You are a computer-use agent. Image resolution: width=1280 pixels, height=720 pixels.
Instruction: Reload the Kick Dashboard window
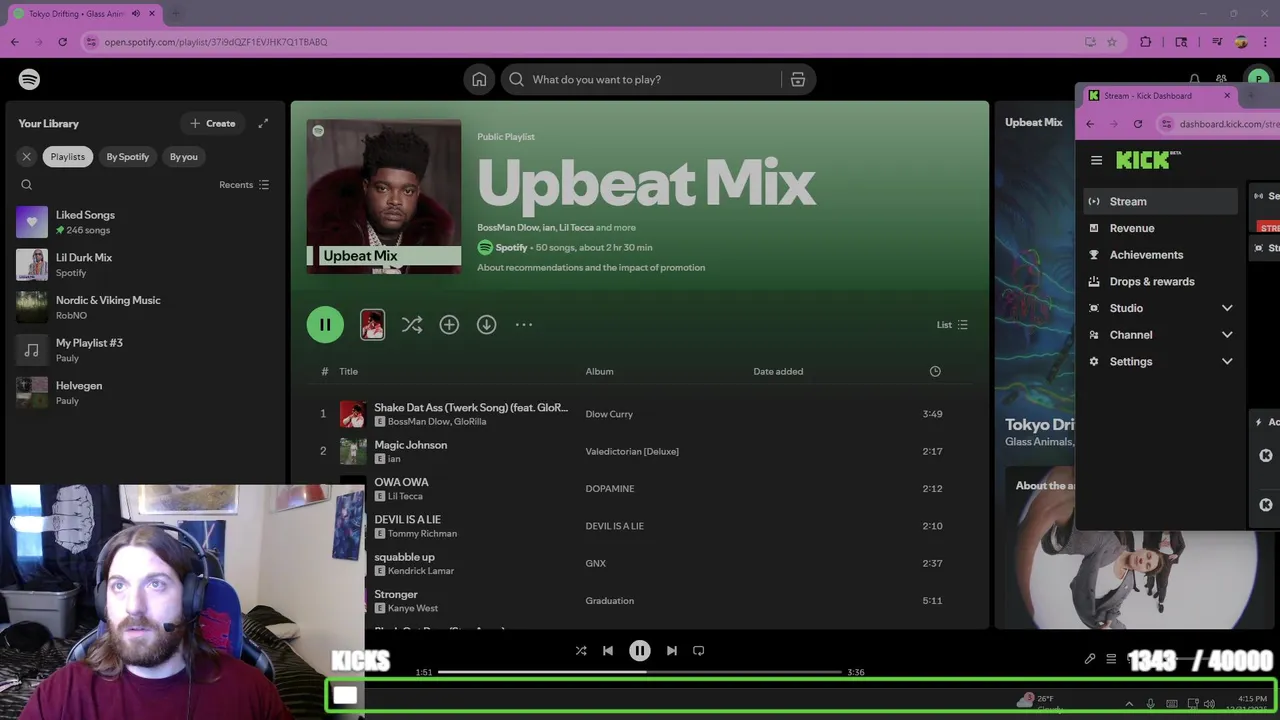1138,124
